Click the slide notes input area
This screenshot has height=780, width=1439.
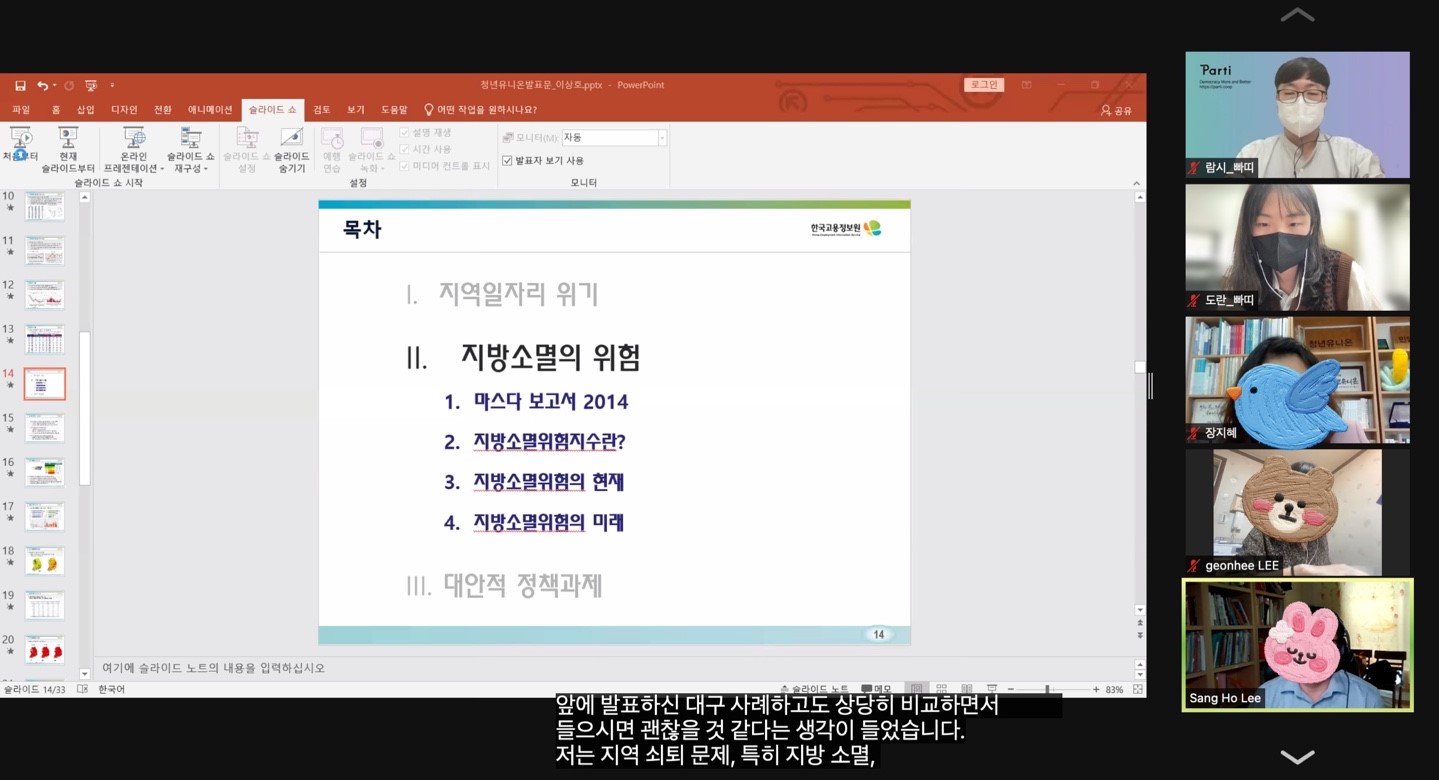pyautogui.click(x=615, y=667)
